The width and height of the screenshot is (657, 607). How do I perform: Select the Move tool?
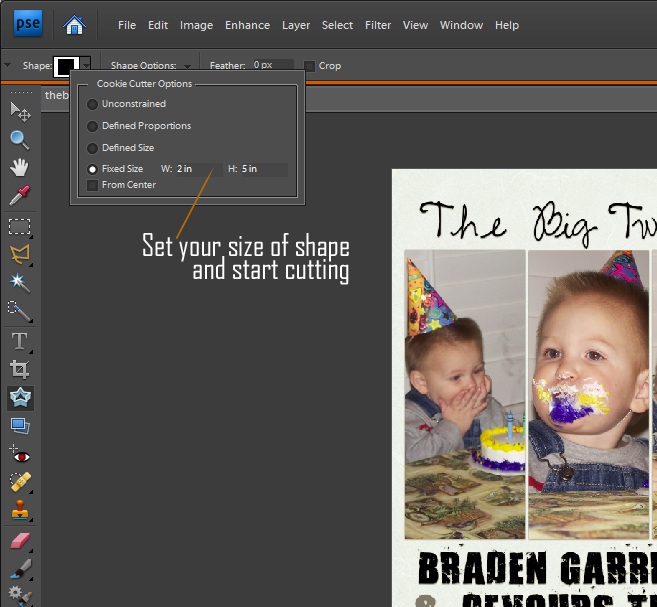(19, 110)
